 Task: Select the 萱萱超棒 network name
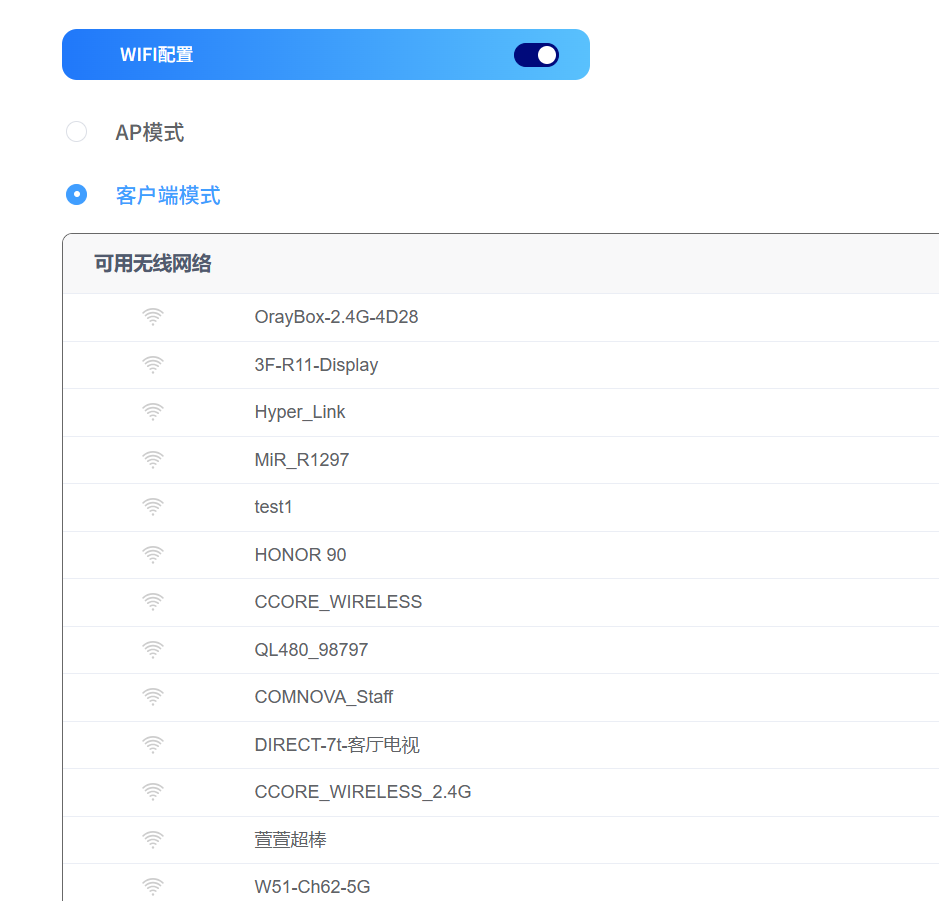[x=290, y=840]
